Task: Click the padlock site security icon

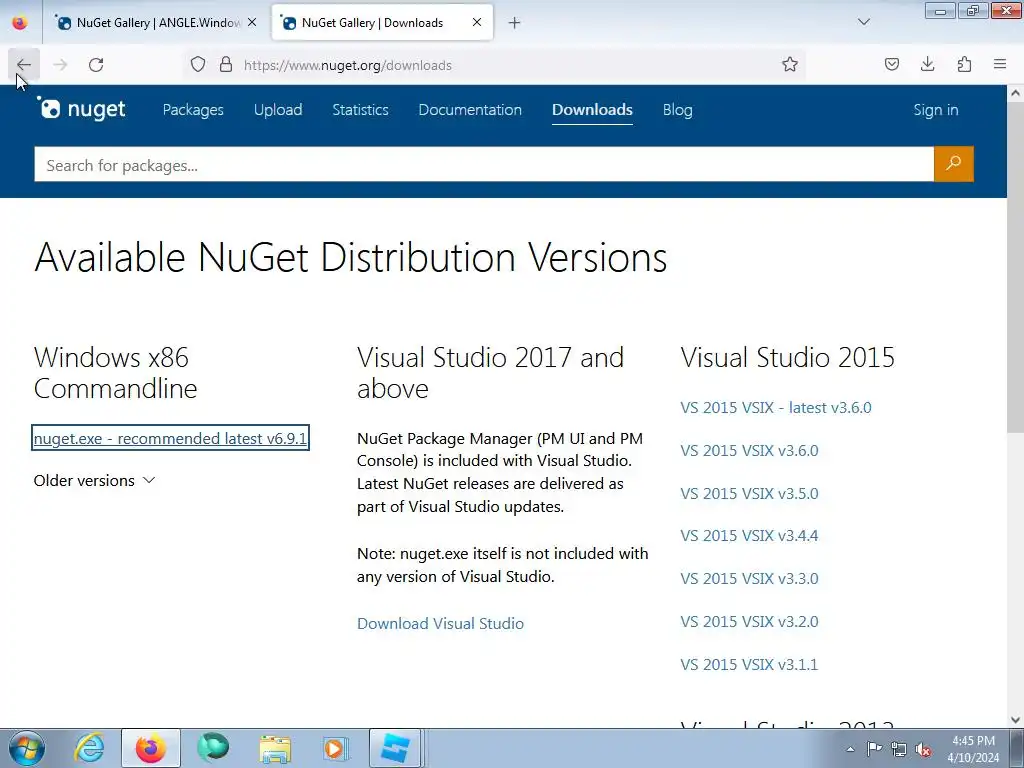Action: click(x=226, y=65)
